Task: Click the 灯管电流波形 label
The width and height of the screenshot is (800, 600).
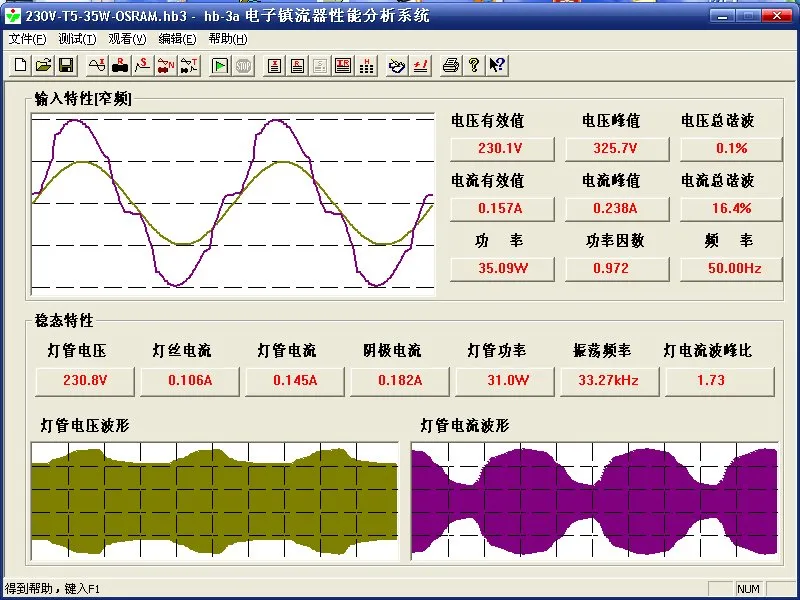Action: [465, 425]
